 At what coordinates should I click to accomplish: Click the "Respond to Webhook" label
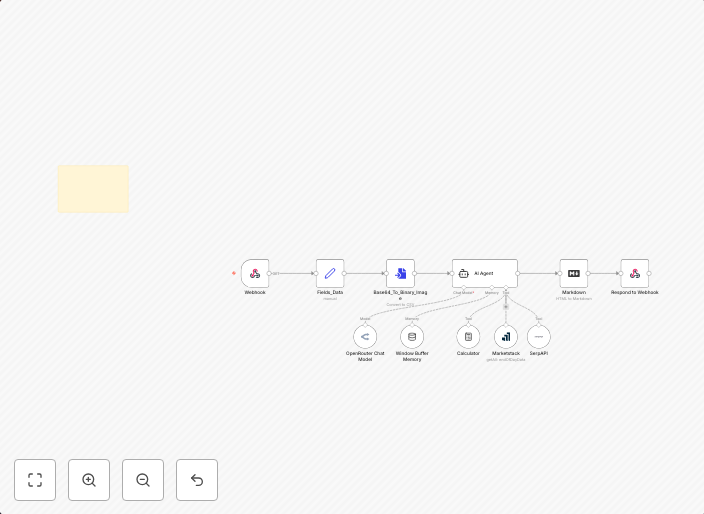[635, 292]
